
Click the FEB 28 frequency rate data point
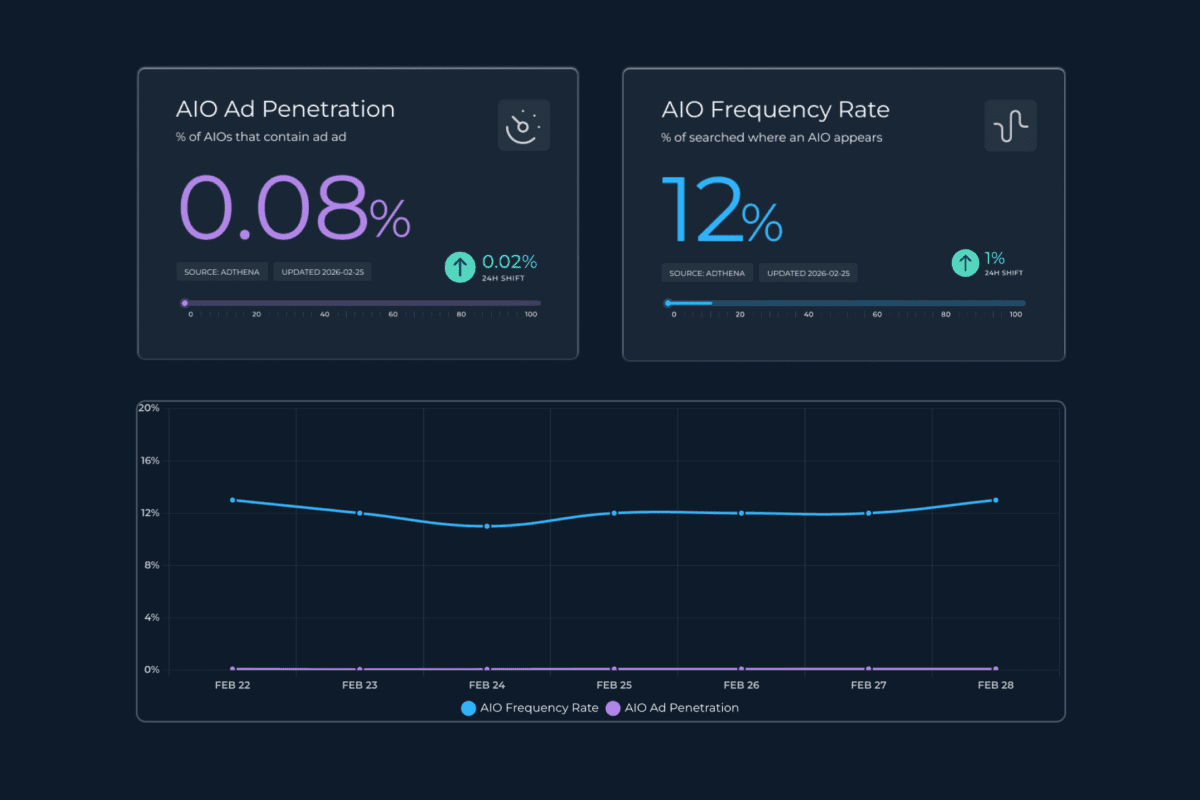pos(994,500)
